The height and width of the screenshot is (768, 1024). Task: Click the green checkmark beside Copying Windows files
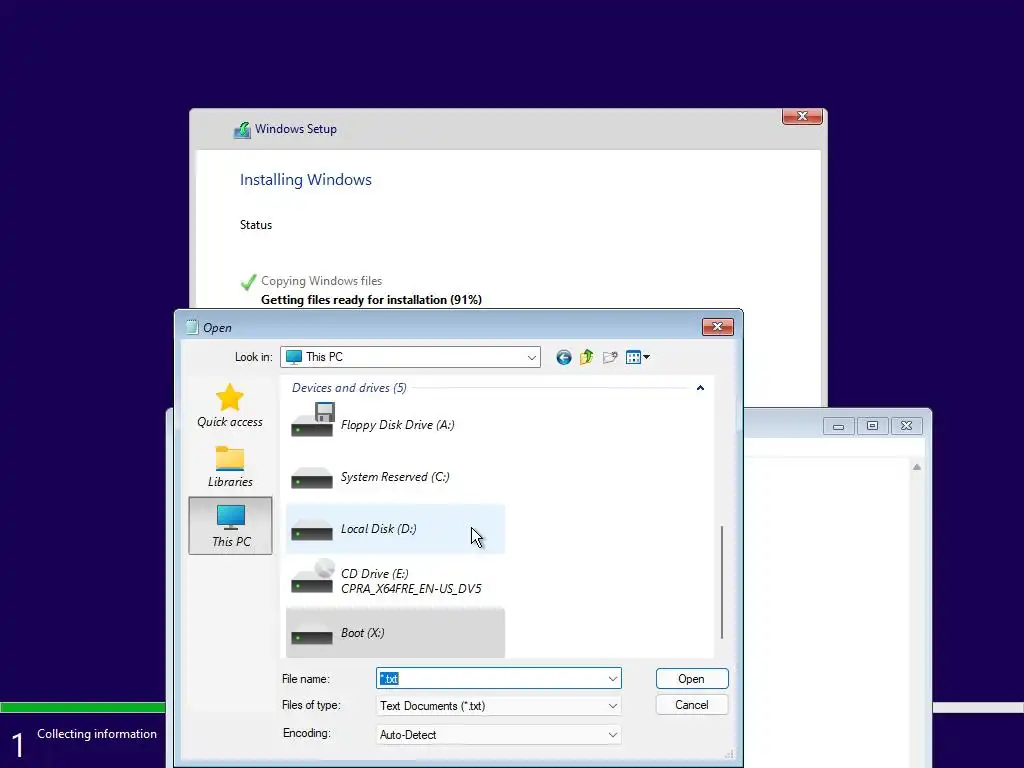(x=248, y=281)
